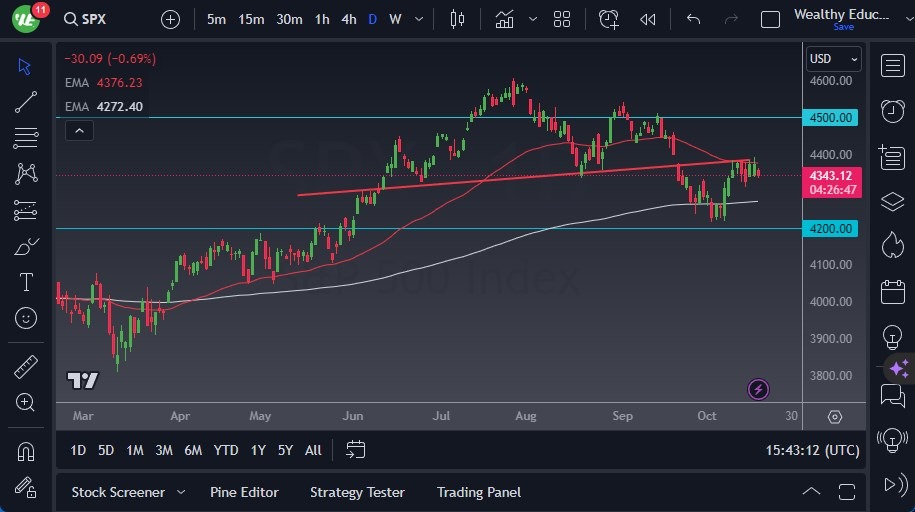915x512 pixels.
Task: Toggle the fullscreen square box in toolbar
Action: (x=770, y=19)
